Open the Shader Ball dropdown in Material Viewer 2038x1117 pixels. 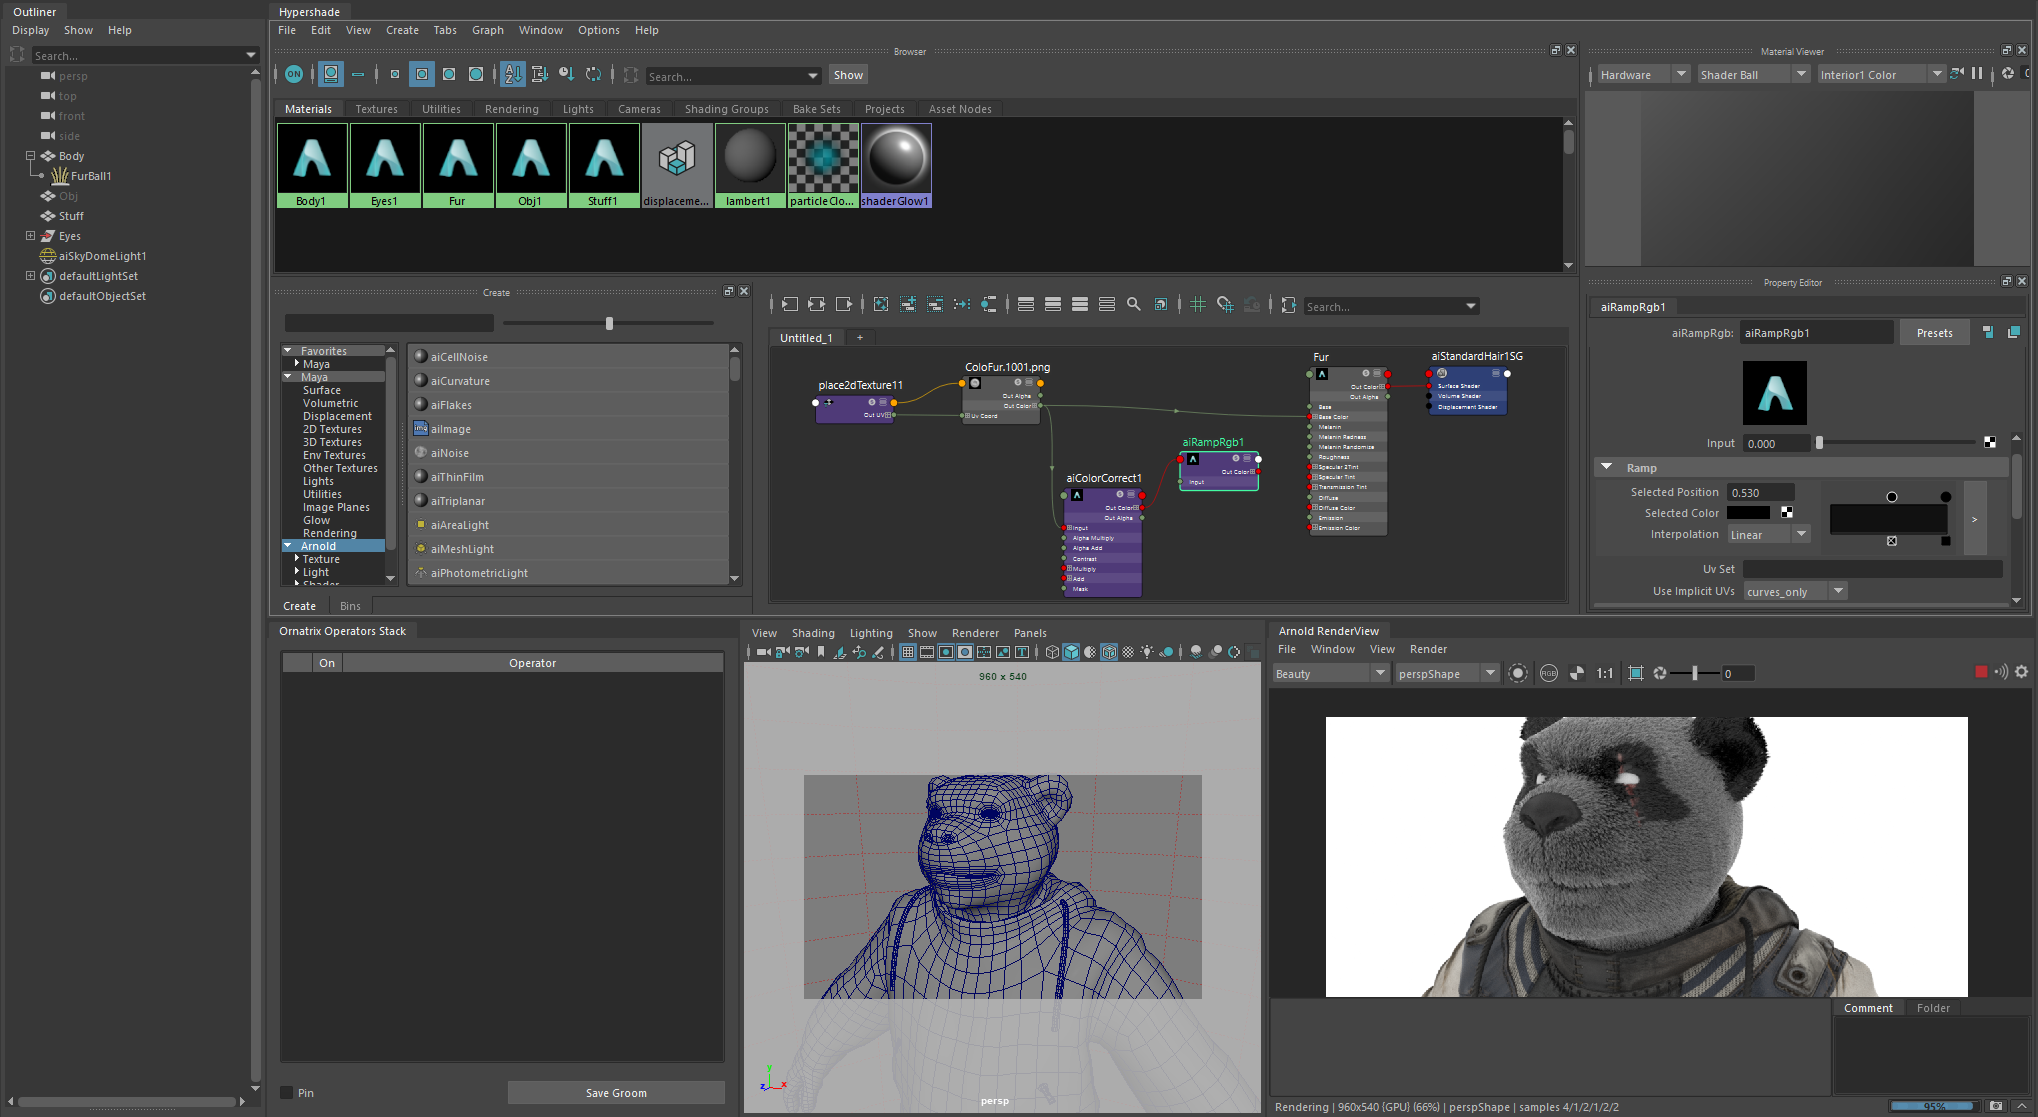tap(1752, 75)
